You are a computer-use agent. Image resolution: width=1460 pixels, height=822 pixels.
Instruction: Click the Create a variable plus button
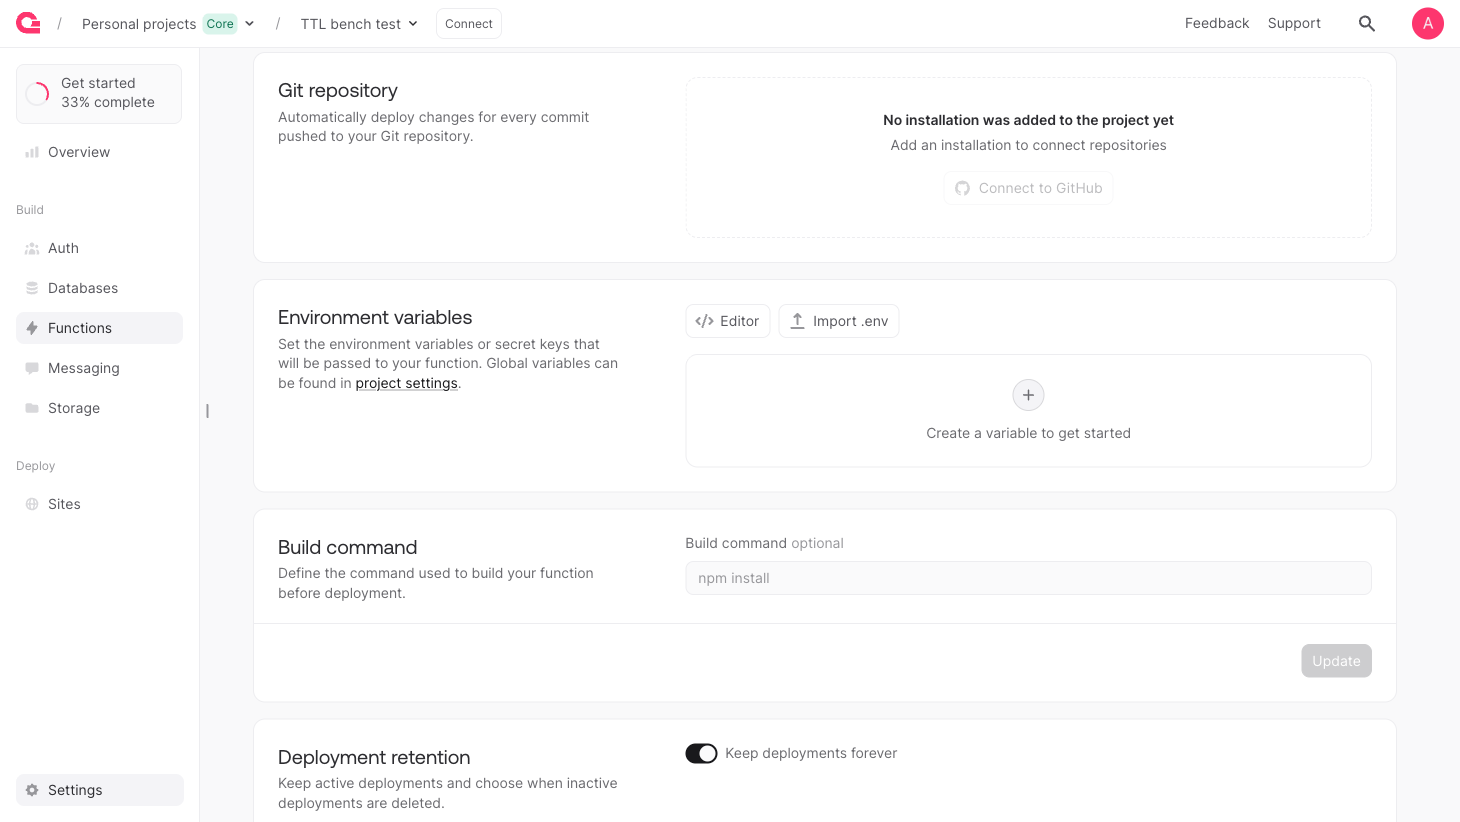pos(1028,395)
